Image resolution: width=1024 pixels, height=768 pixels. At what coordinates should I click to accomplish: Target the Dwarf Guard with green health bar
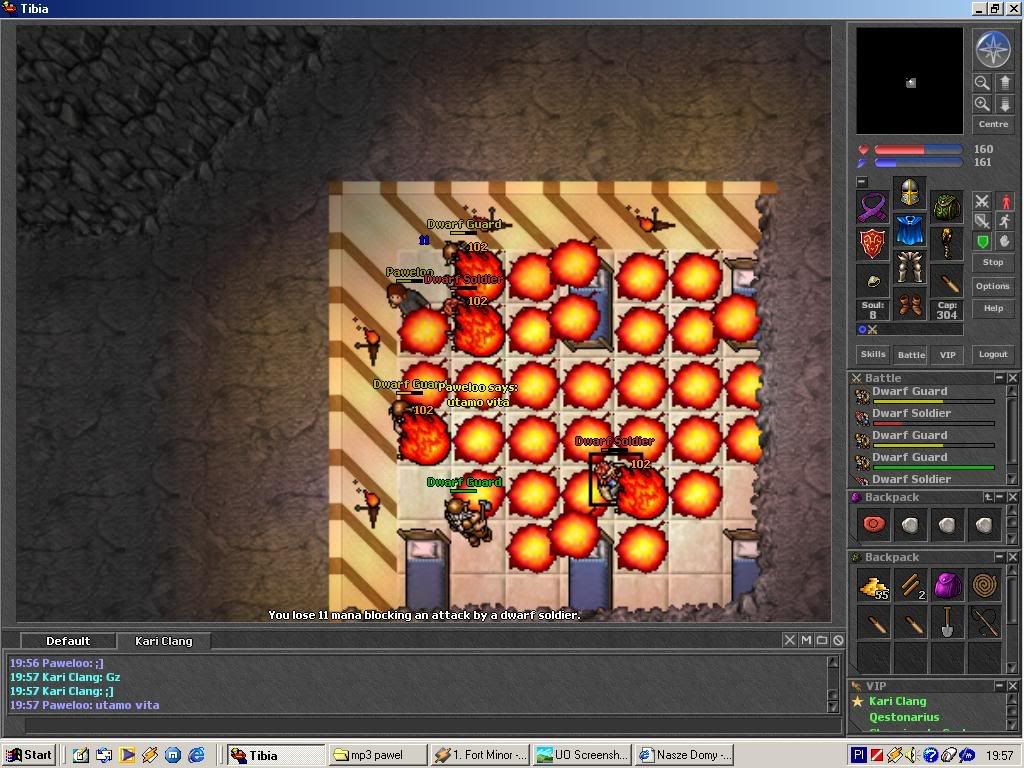(924, 460)
